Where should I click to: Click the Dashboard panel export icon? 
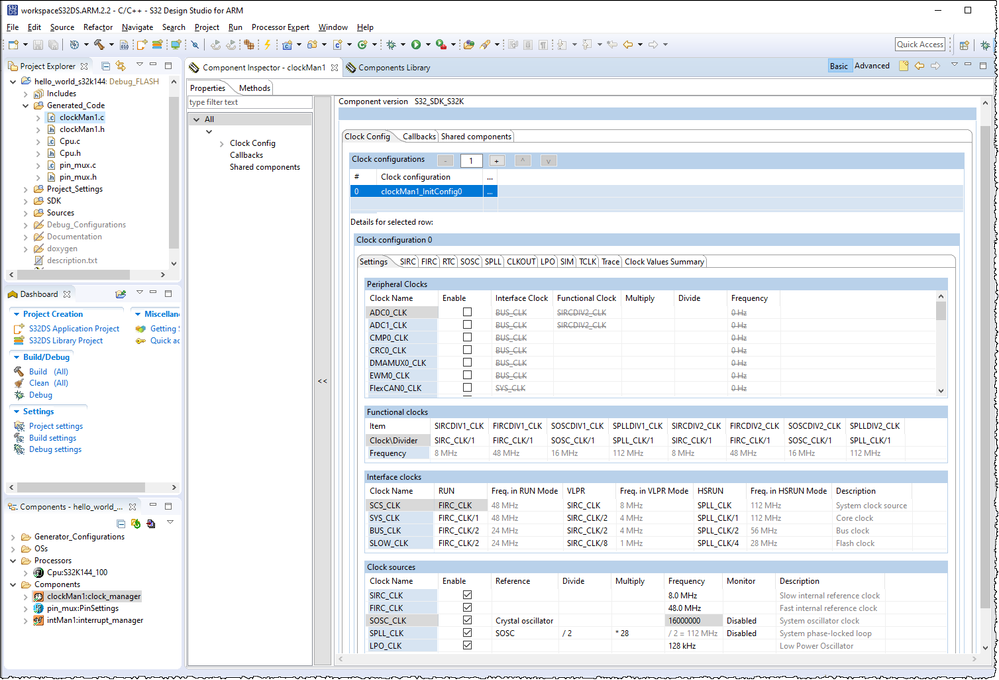click(x=120, y=294)
